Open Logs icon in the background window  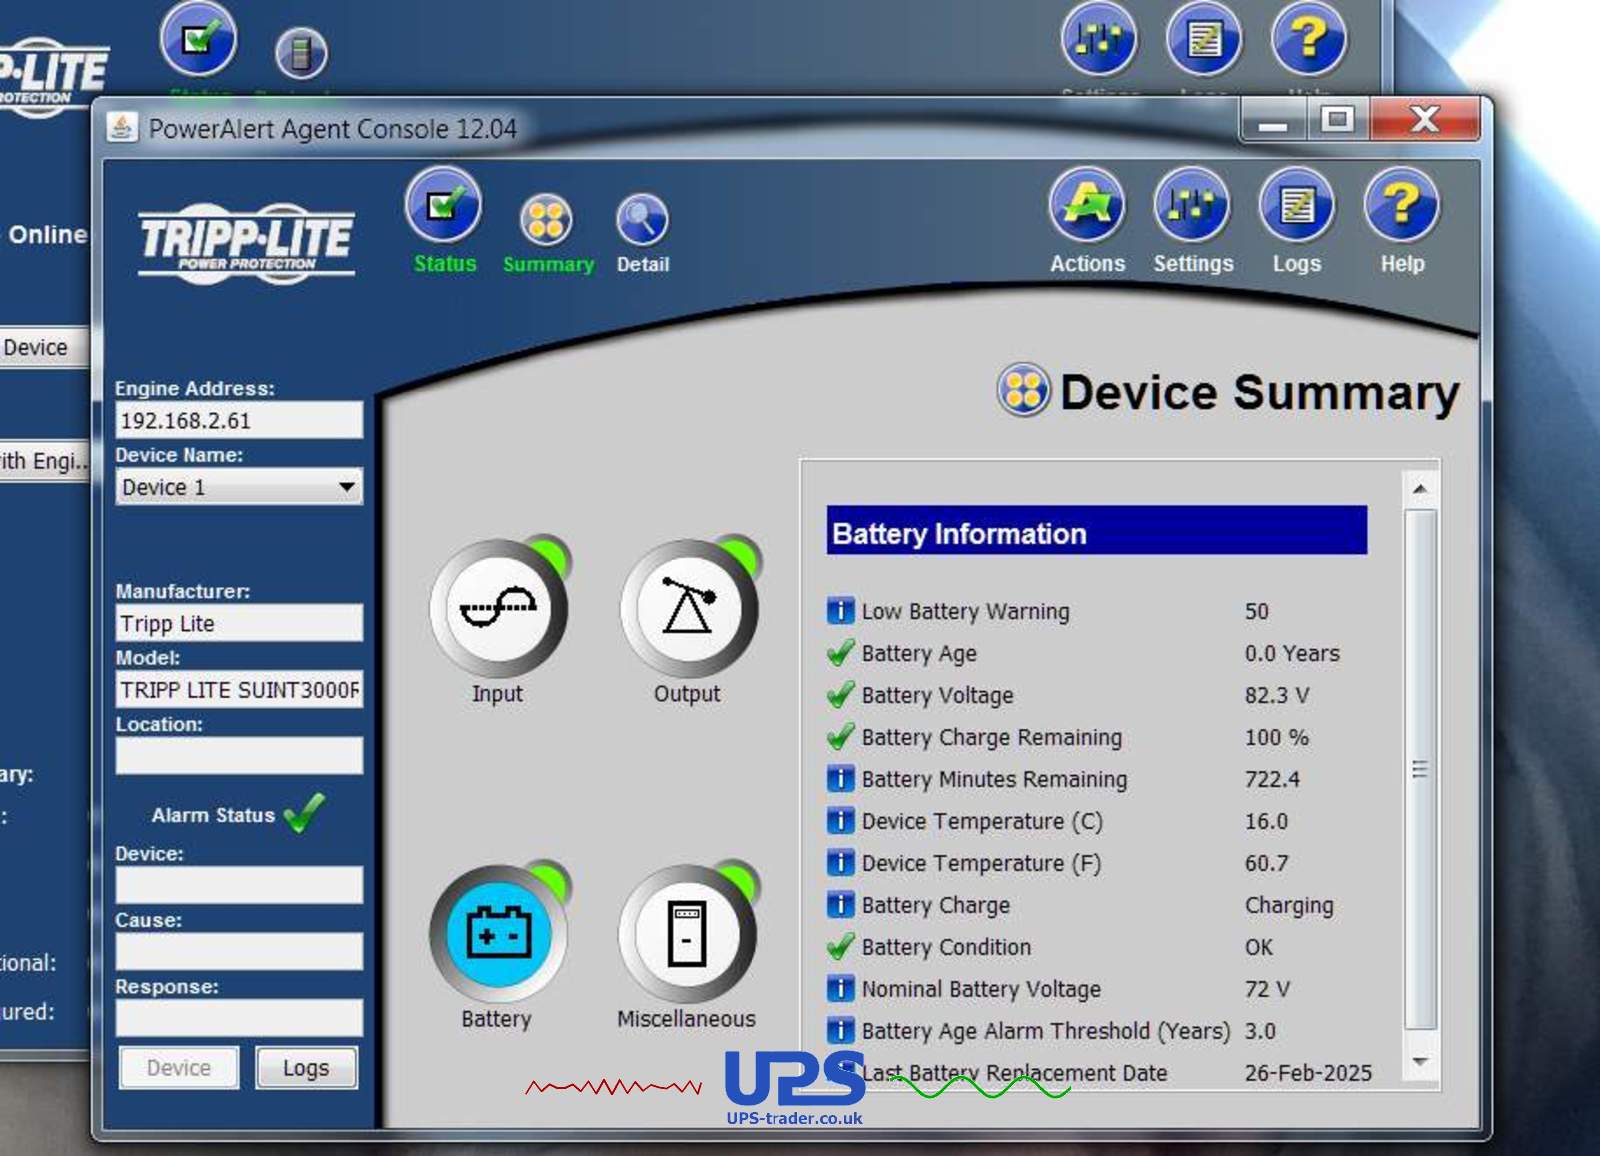coord(1204,40)
